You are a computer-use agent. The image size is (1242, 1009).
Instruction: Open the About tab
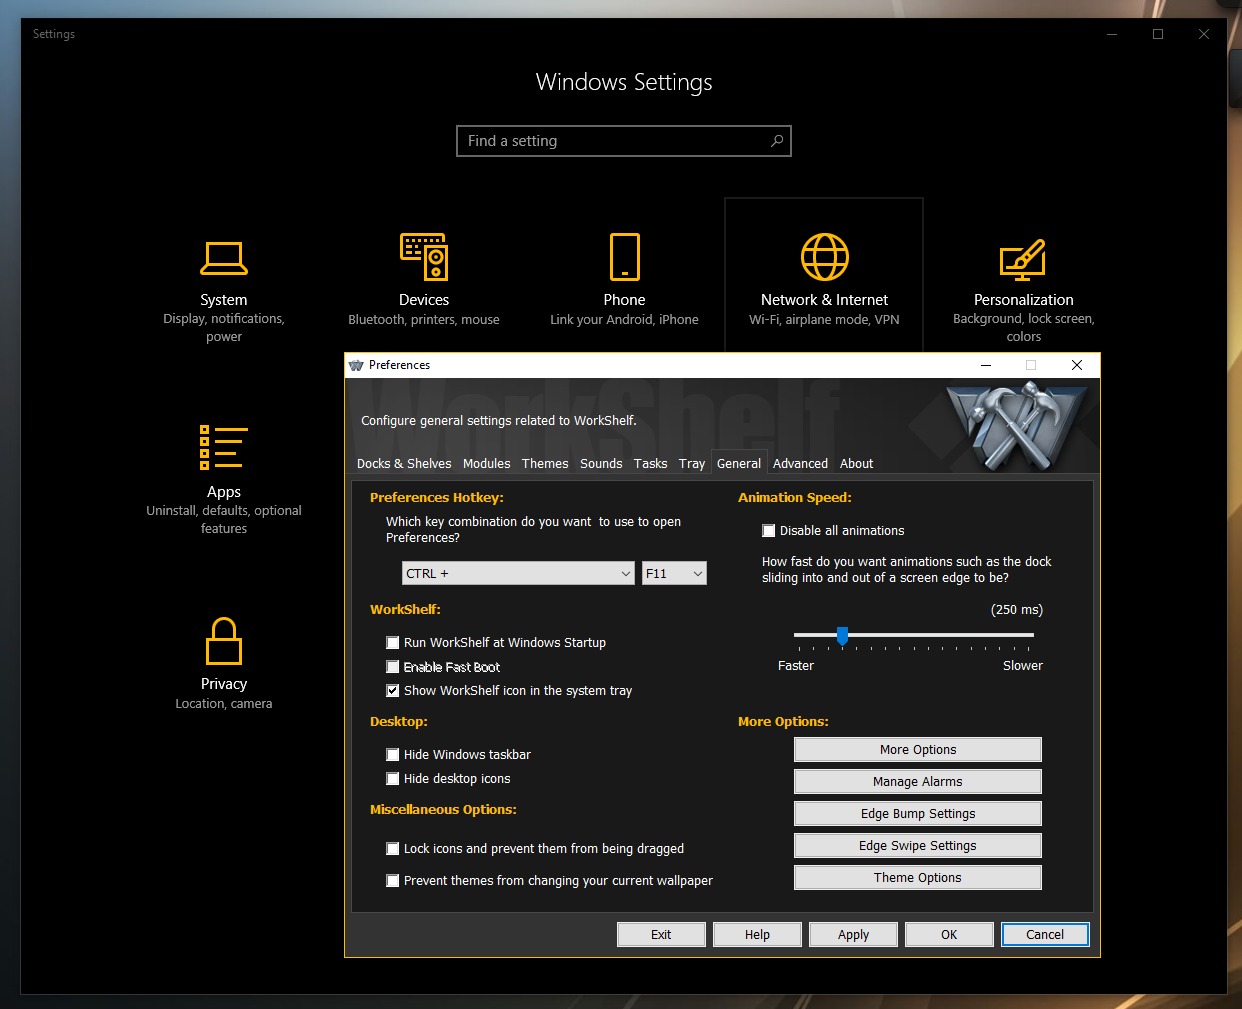[857, 464]
